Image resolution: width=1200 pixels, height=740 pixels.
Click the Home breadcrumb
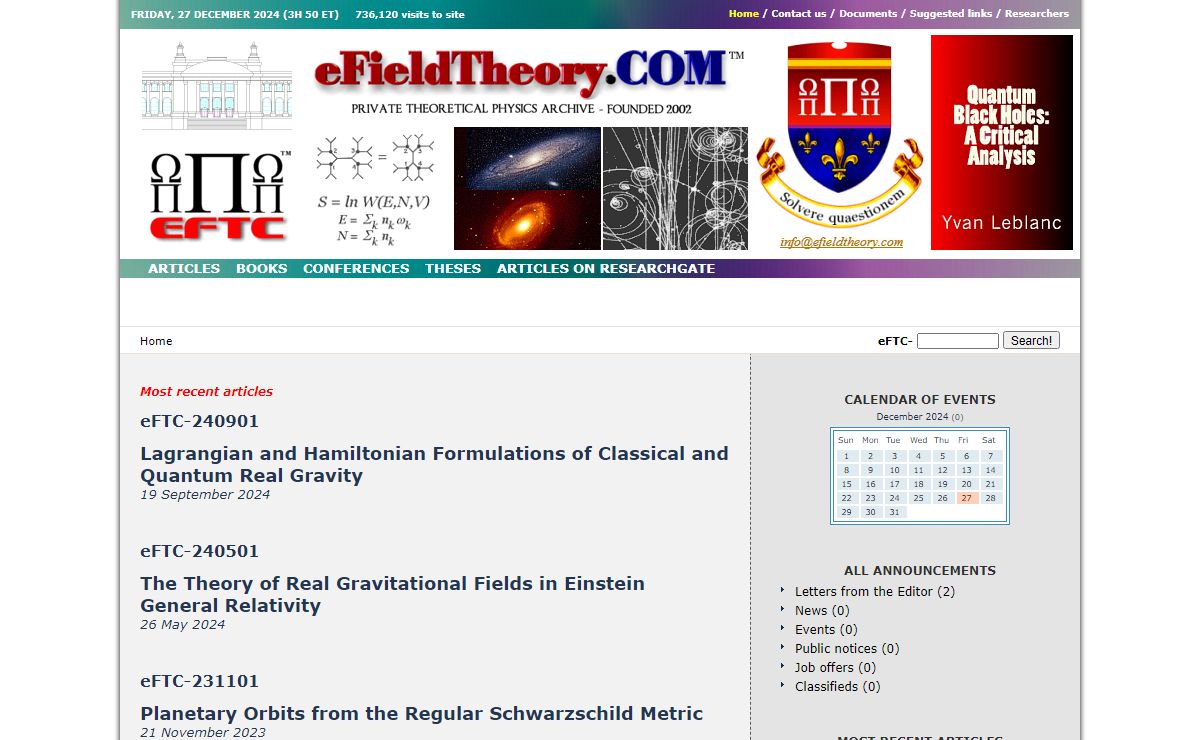point(156,341)
